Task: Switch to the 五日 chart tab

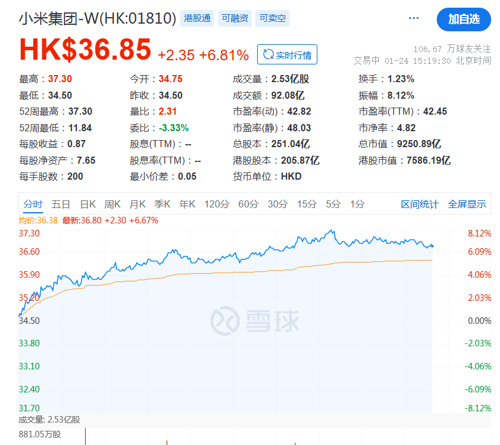Action: coord(61,204)
